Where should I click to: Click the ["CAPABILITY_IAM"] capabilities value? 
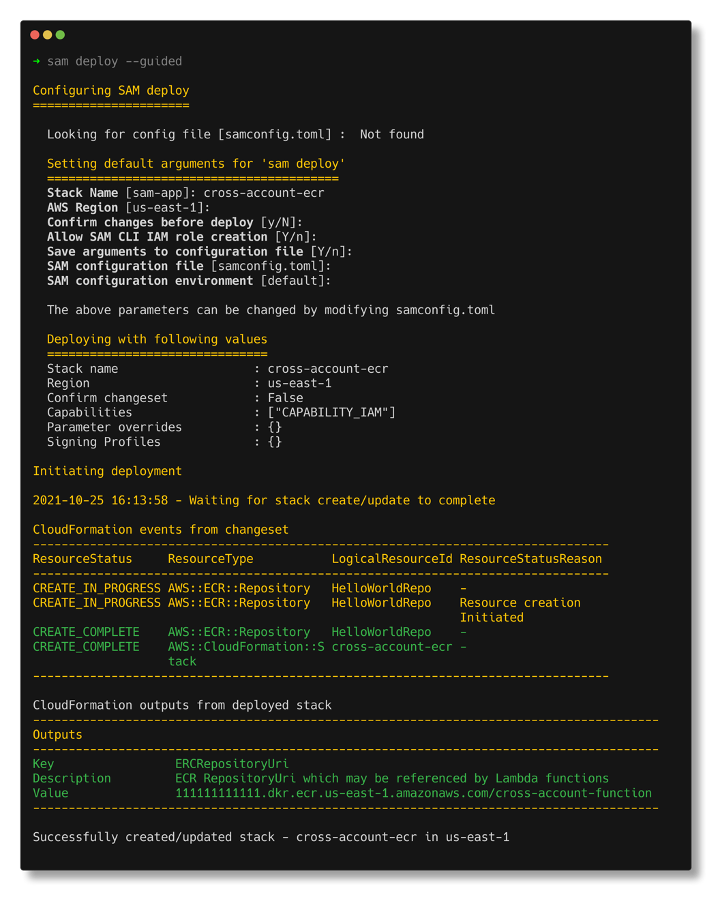(x=331, y=412)
